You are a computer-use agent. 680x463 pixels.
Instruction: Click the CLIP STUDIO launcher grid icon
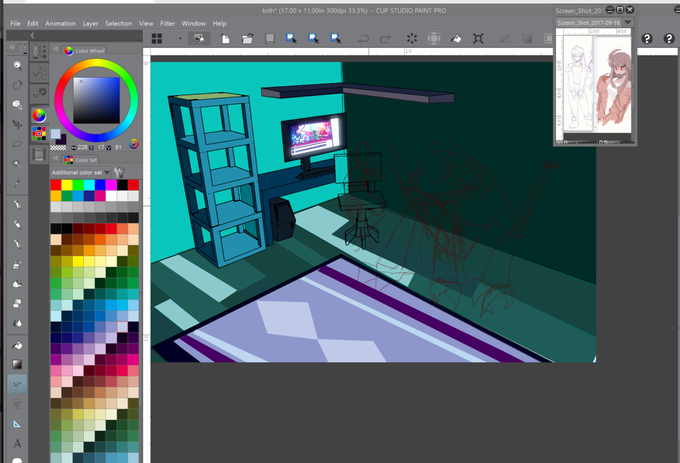pos(157,39)
